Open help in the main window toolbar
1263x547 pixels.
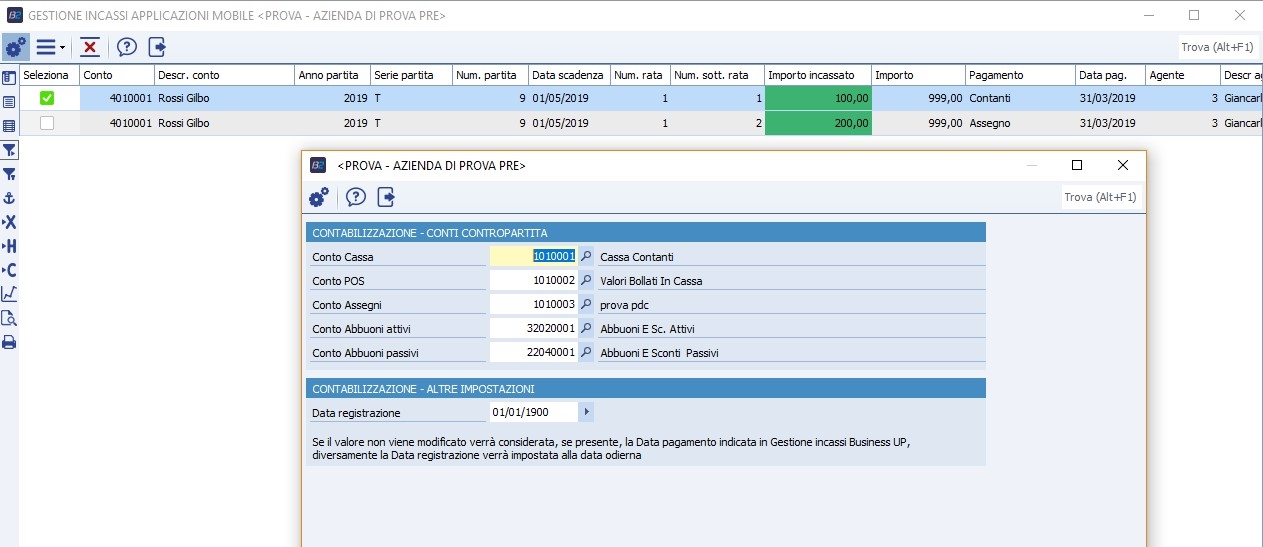tap(127, 47)
